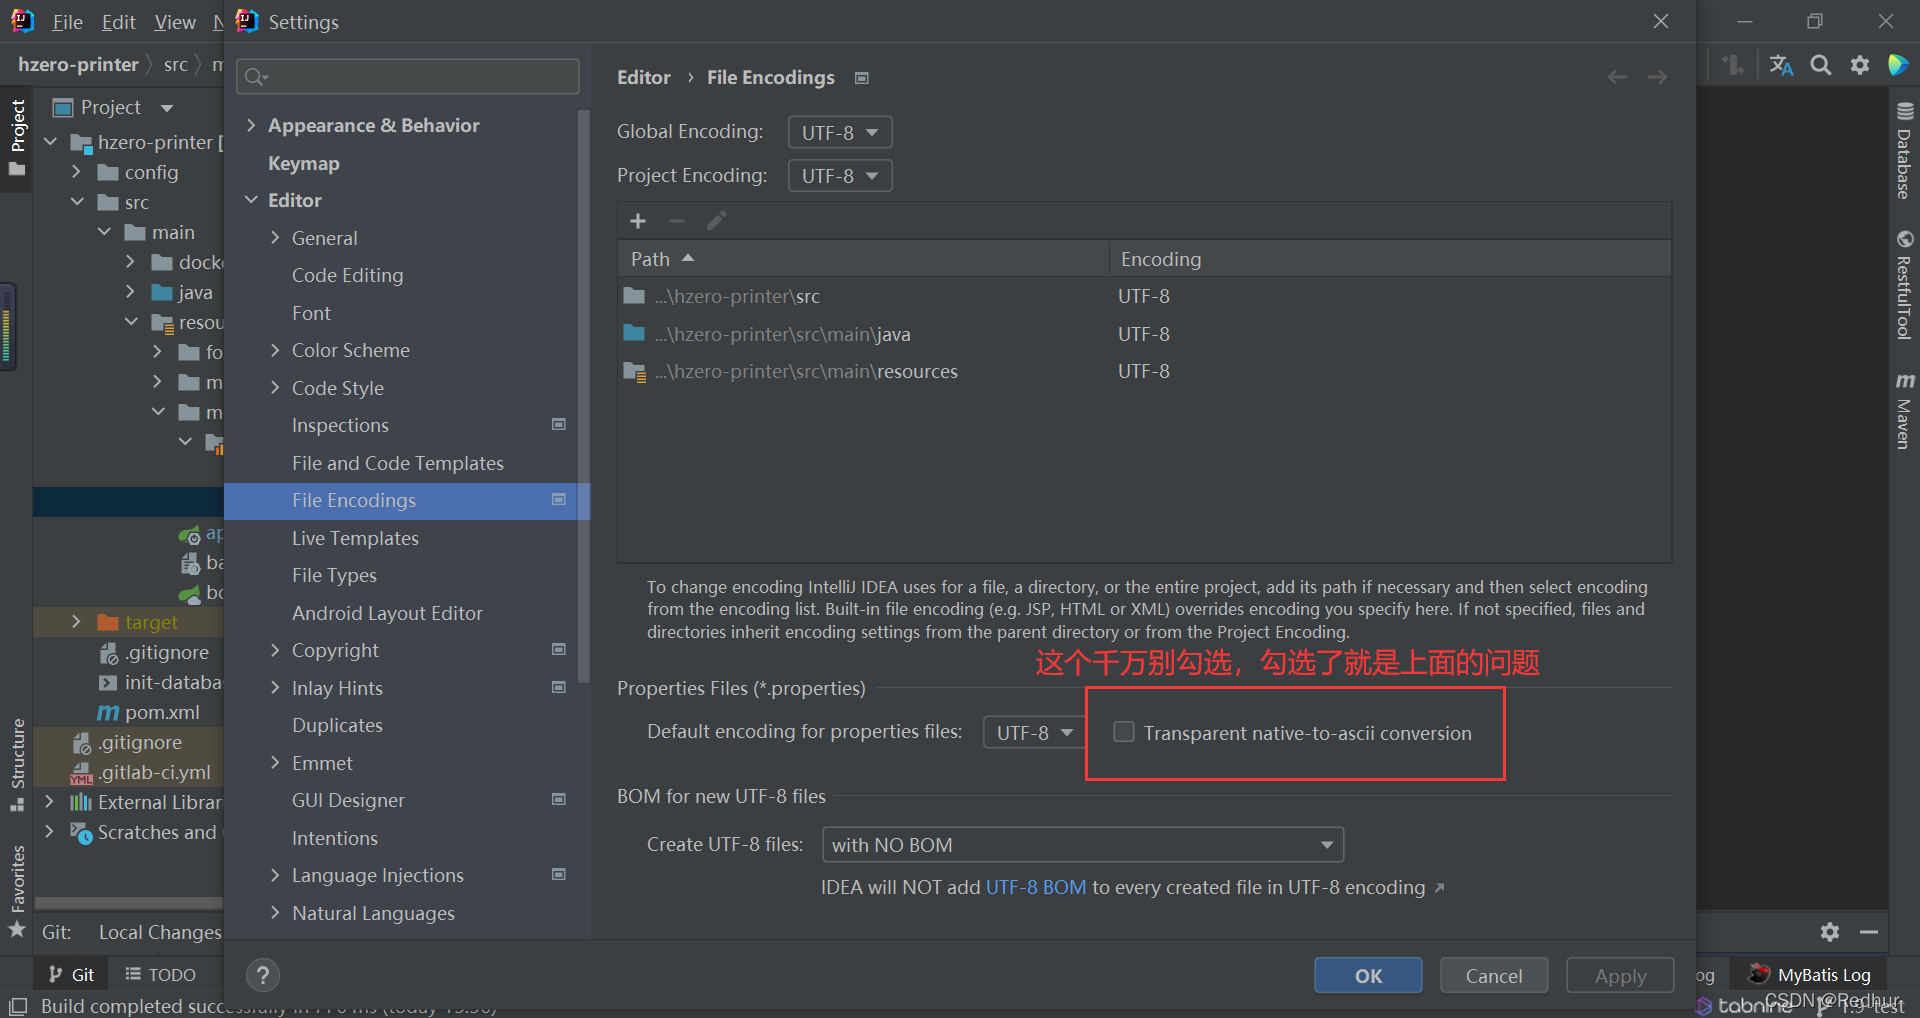Expand the General settings node

coord(275,238)
